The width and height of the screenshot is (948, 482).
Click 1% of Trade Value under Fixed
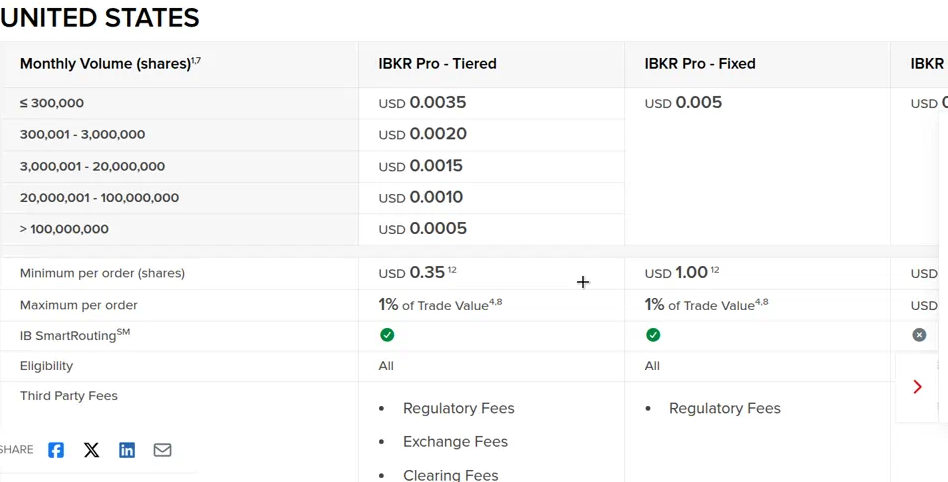point(706,305)
